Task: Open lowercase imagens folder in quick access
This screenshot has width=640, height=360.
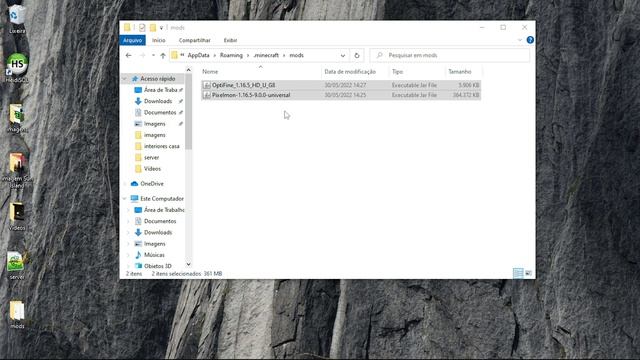Action: [154, 135]
